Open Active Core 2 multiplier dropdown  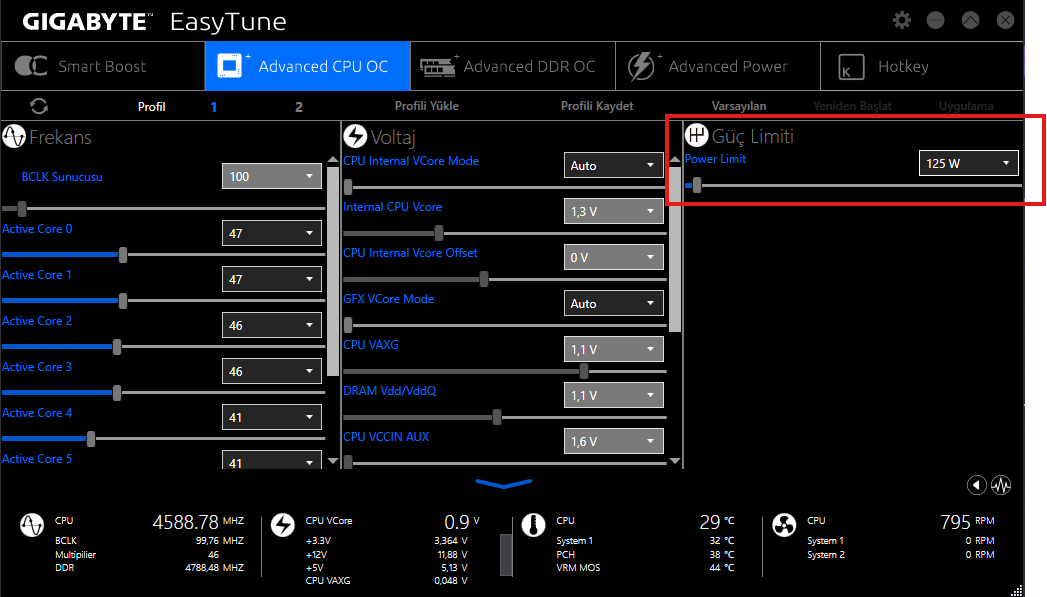(x=272, y=325)
